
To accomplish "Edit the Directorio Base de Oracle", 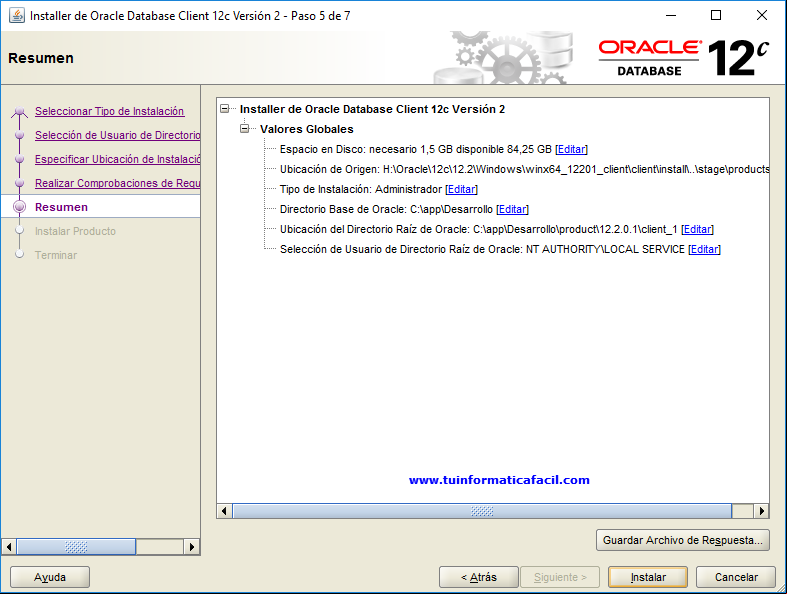I will (x=512, y=209).
